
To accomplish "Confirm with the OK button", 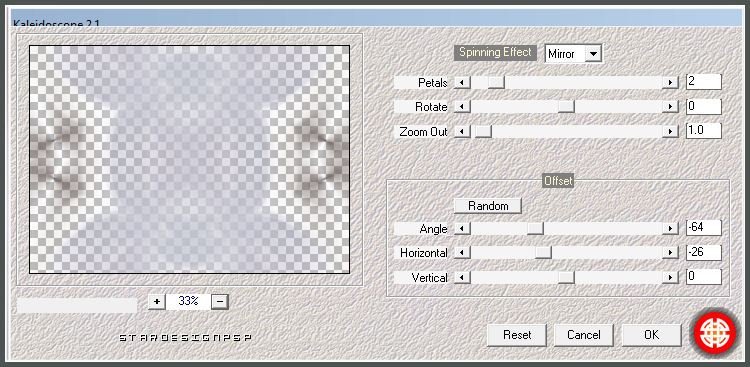I will click(x=651, y=335).
